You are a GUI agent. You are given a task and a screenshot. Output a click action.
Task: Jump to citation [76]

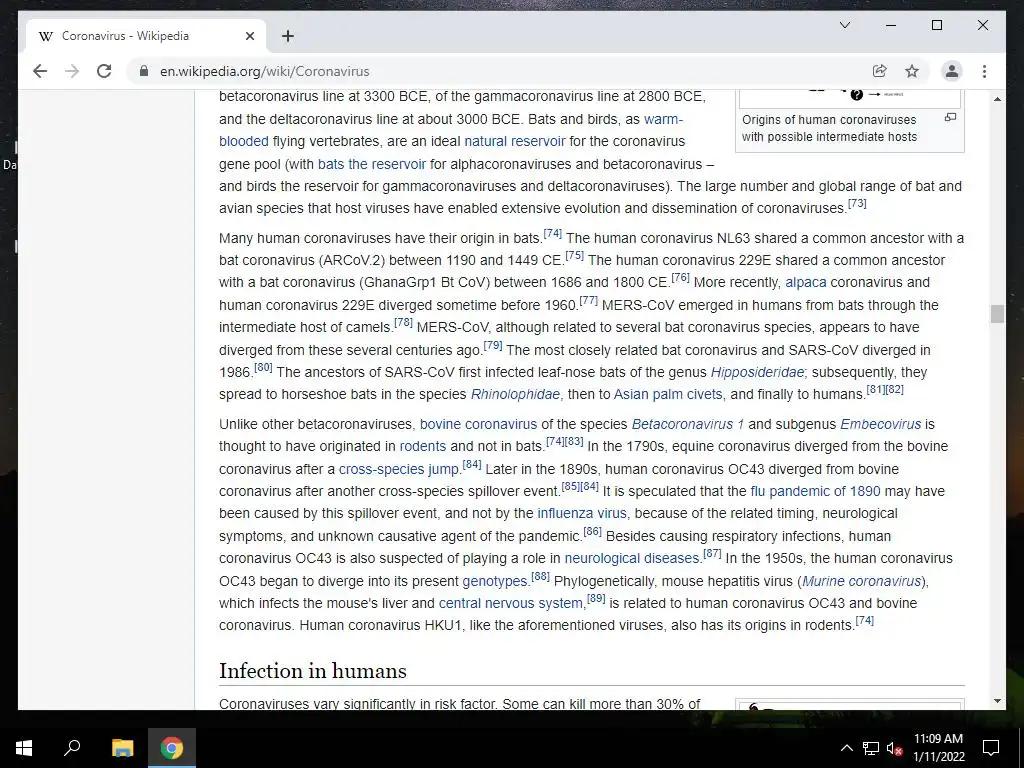pos(680,278)
